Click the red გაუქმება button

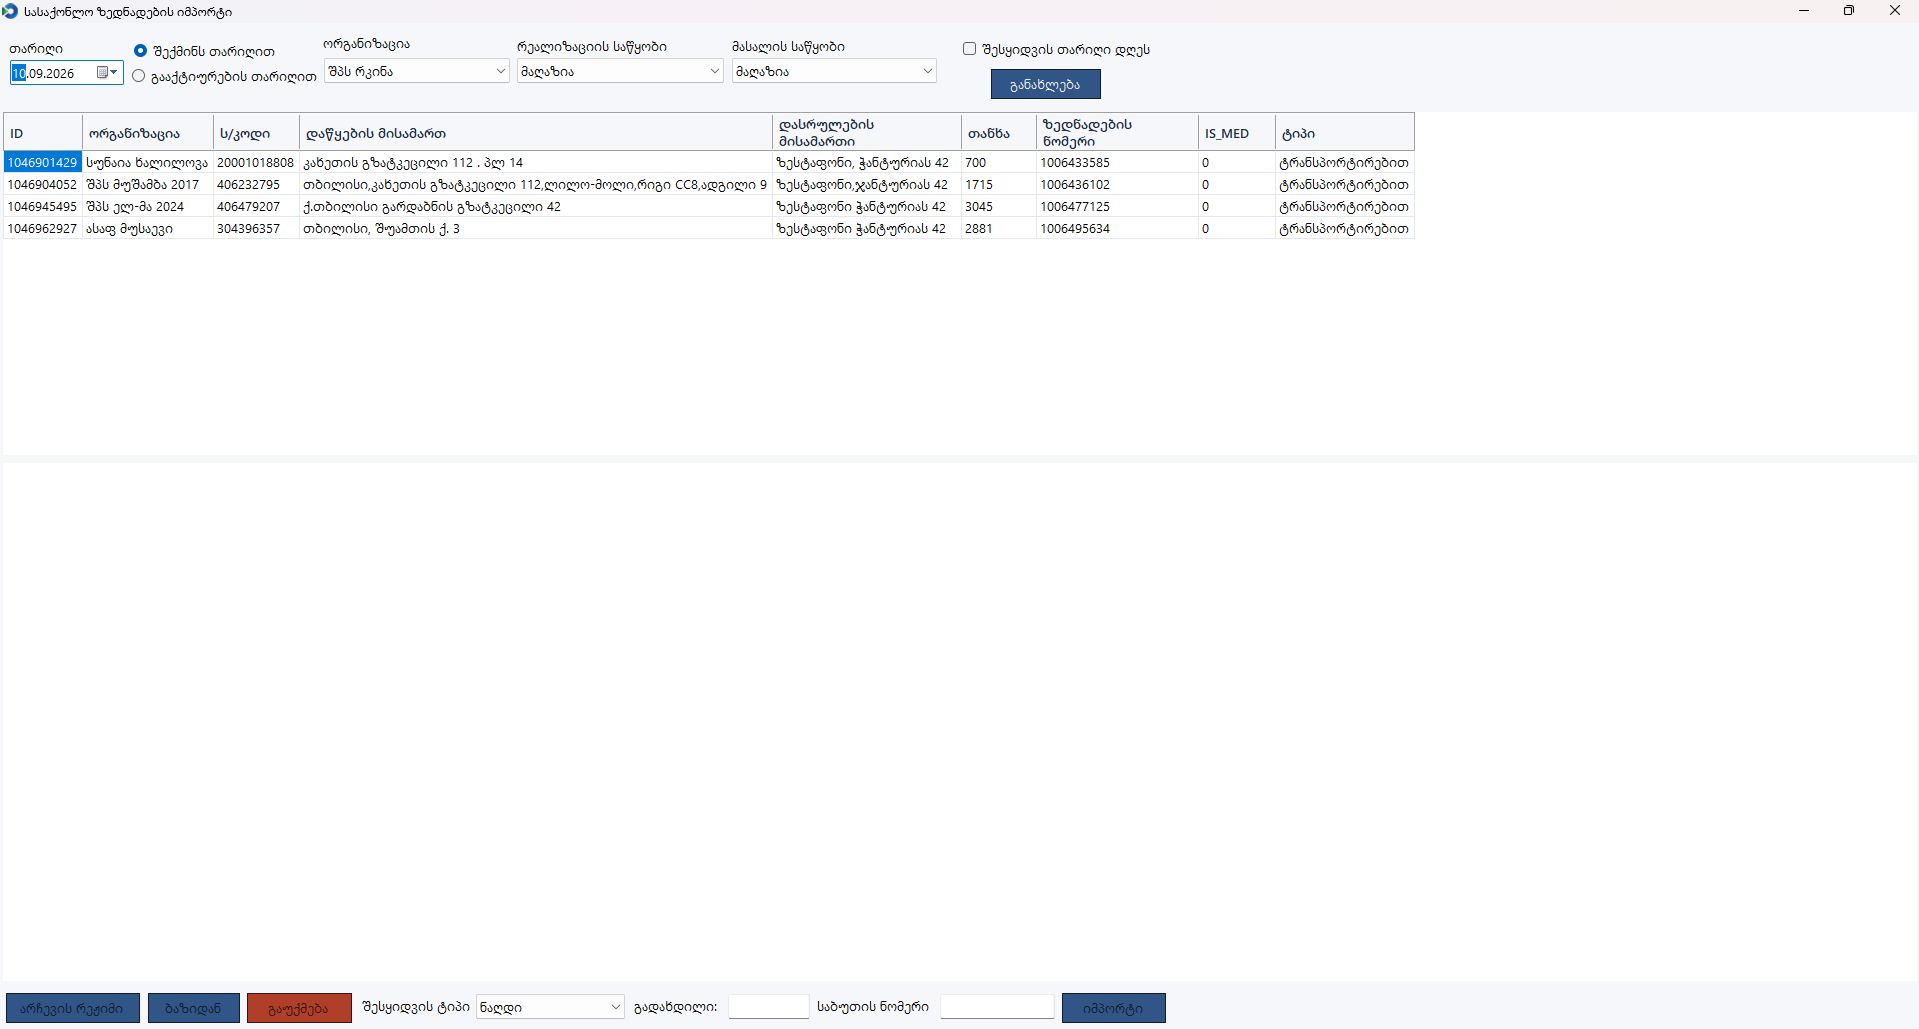(x=299, y=1008)
